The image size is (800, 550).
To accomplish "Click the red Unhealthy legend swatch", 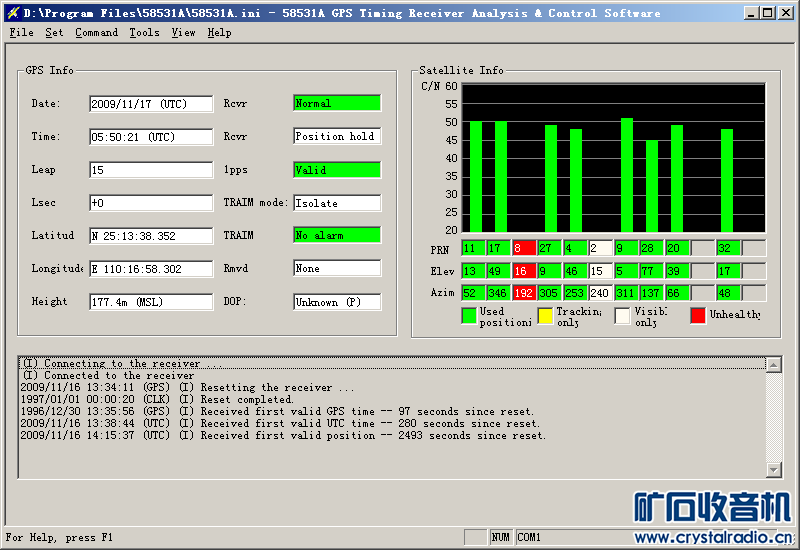I will (698, 316).
